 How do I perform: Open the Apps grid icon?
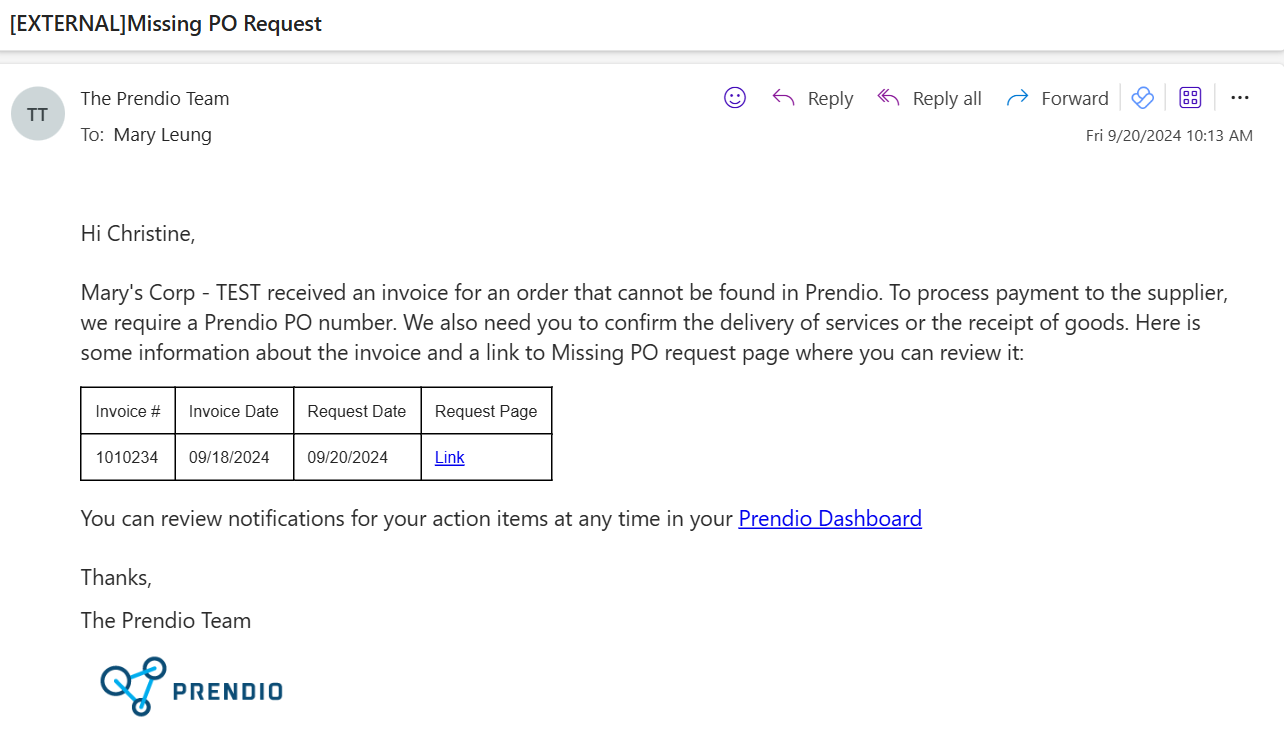point(1190,98)
